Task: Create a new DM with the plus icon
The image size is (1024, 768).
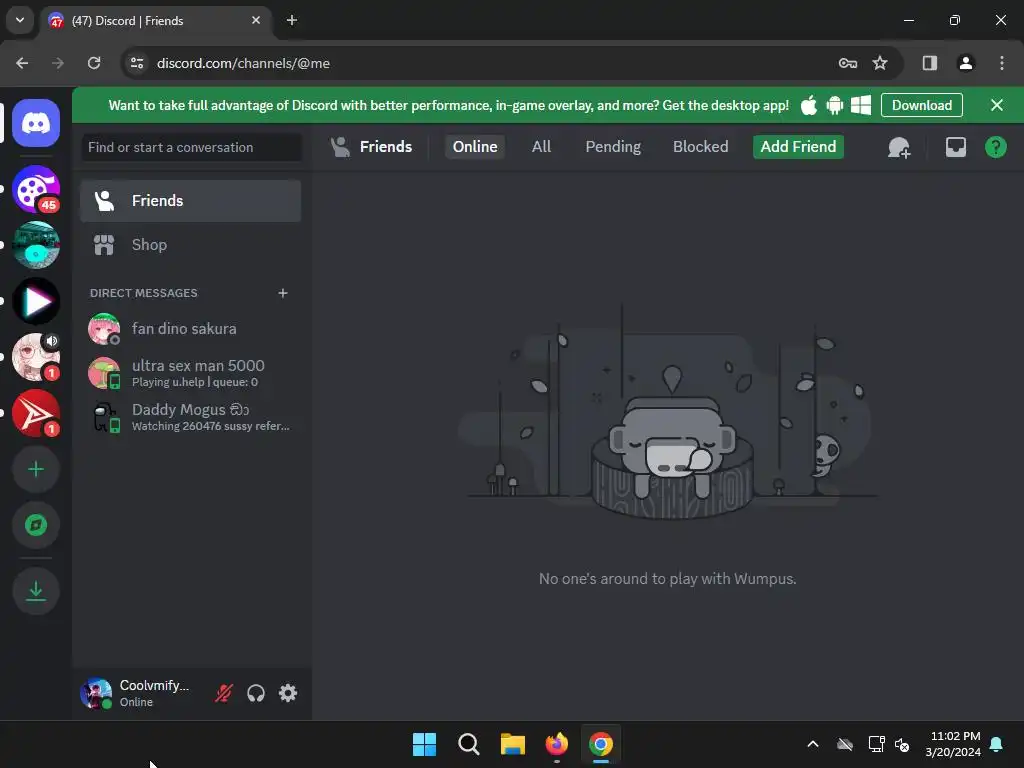Action: click(x=283, y=293)
